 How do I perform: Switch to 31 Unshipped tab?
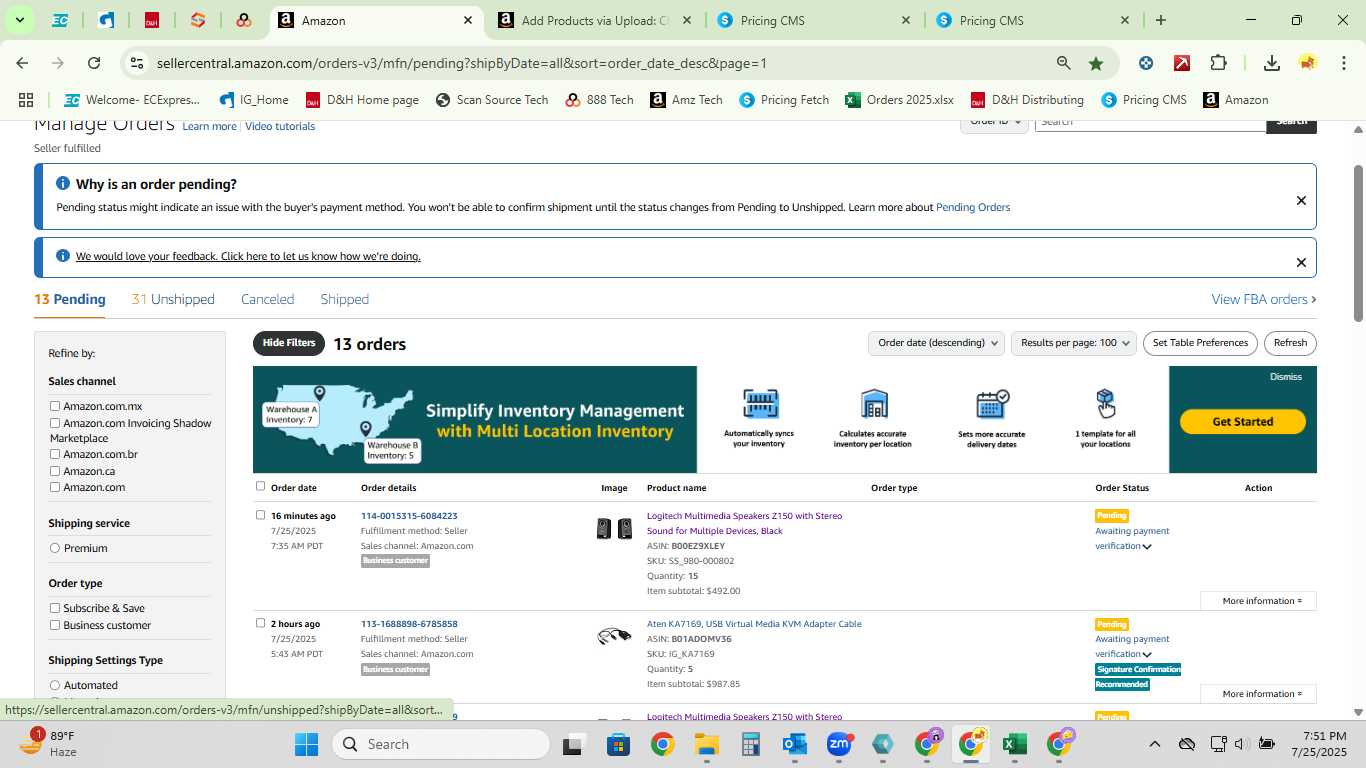(173, 299)
